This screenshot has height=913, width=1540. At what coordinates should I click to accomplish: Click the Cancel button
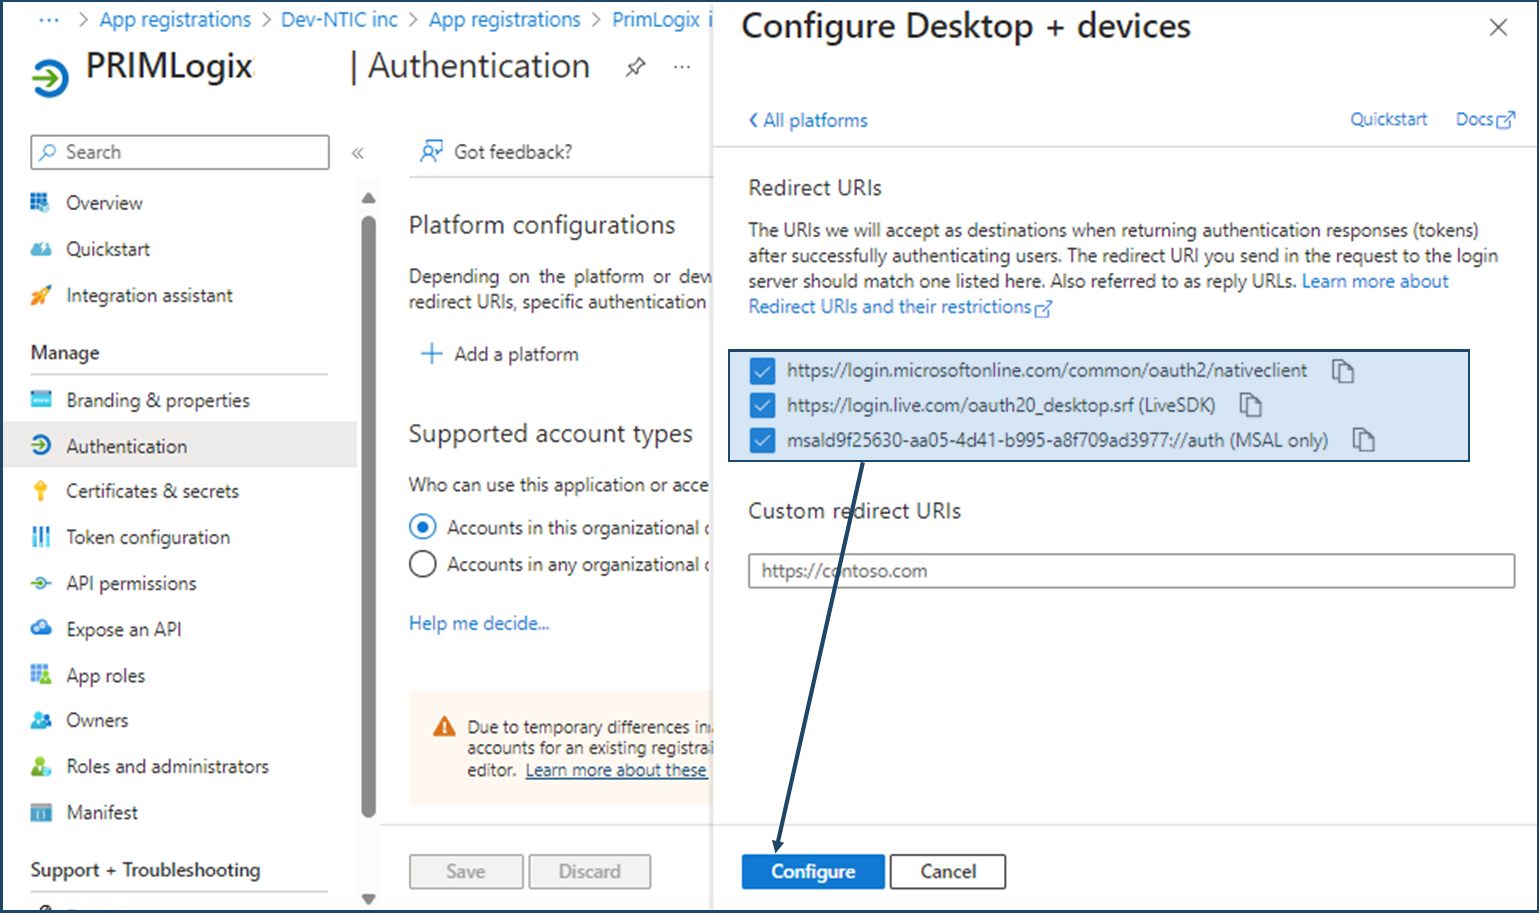coord(948,871)
